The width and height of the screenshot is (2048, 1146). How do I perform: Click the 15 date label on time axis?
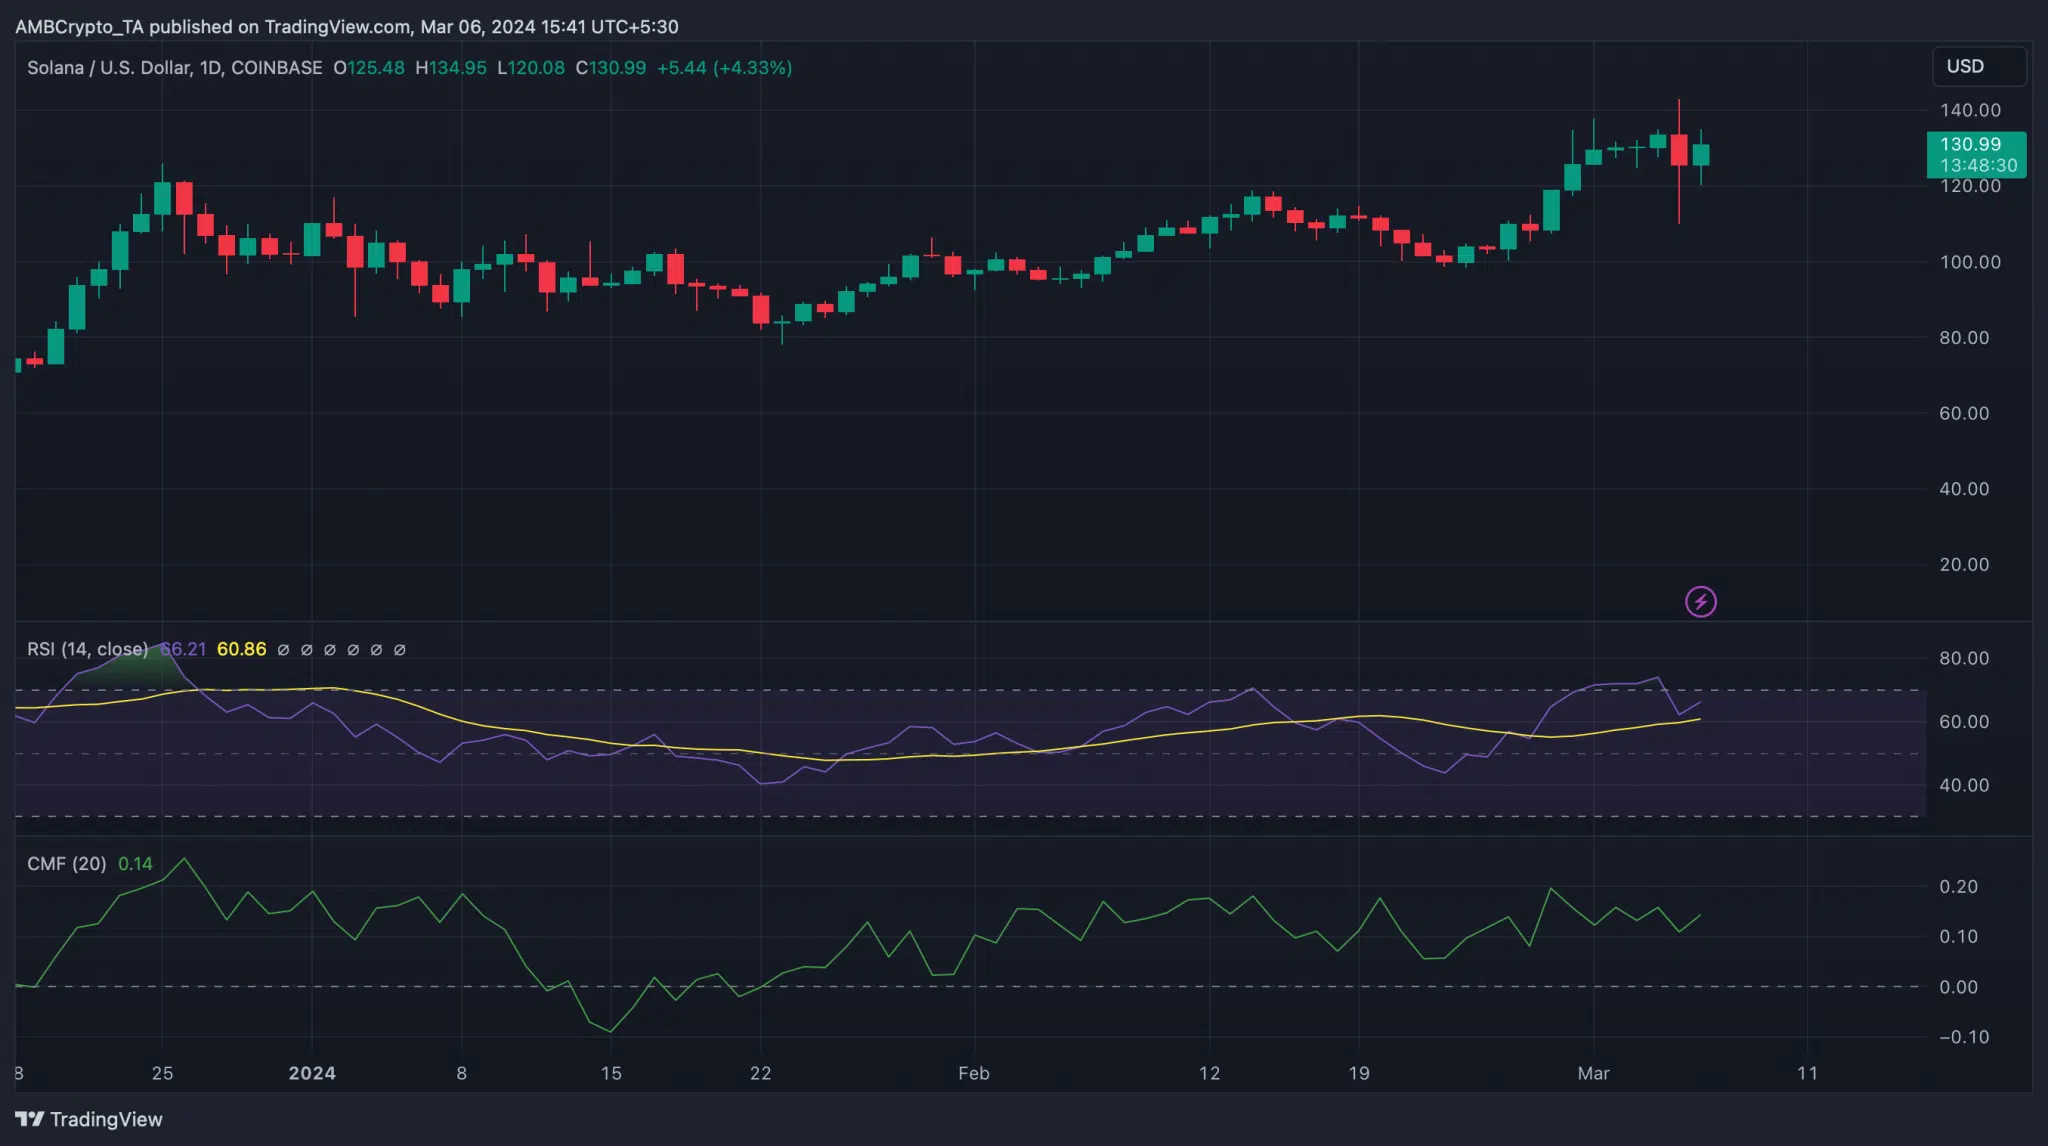pyautogui.click(x=611, y=1073)
